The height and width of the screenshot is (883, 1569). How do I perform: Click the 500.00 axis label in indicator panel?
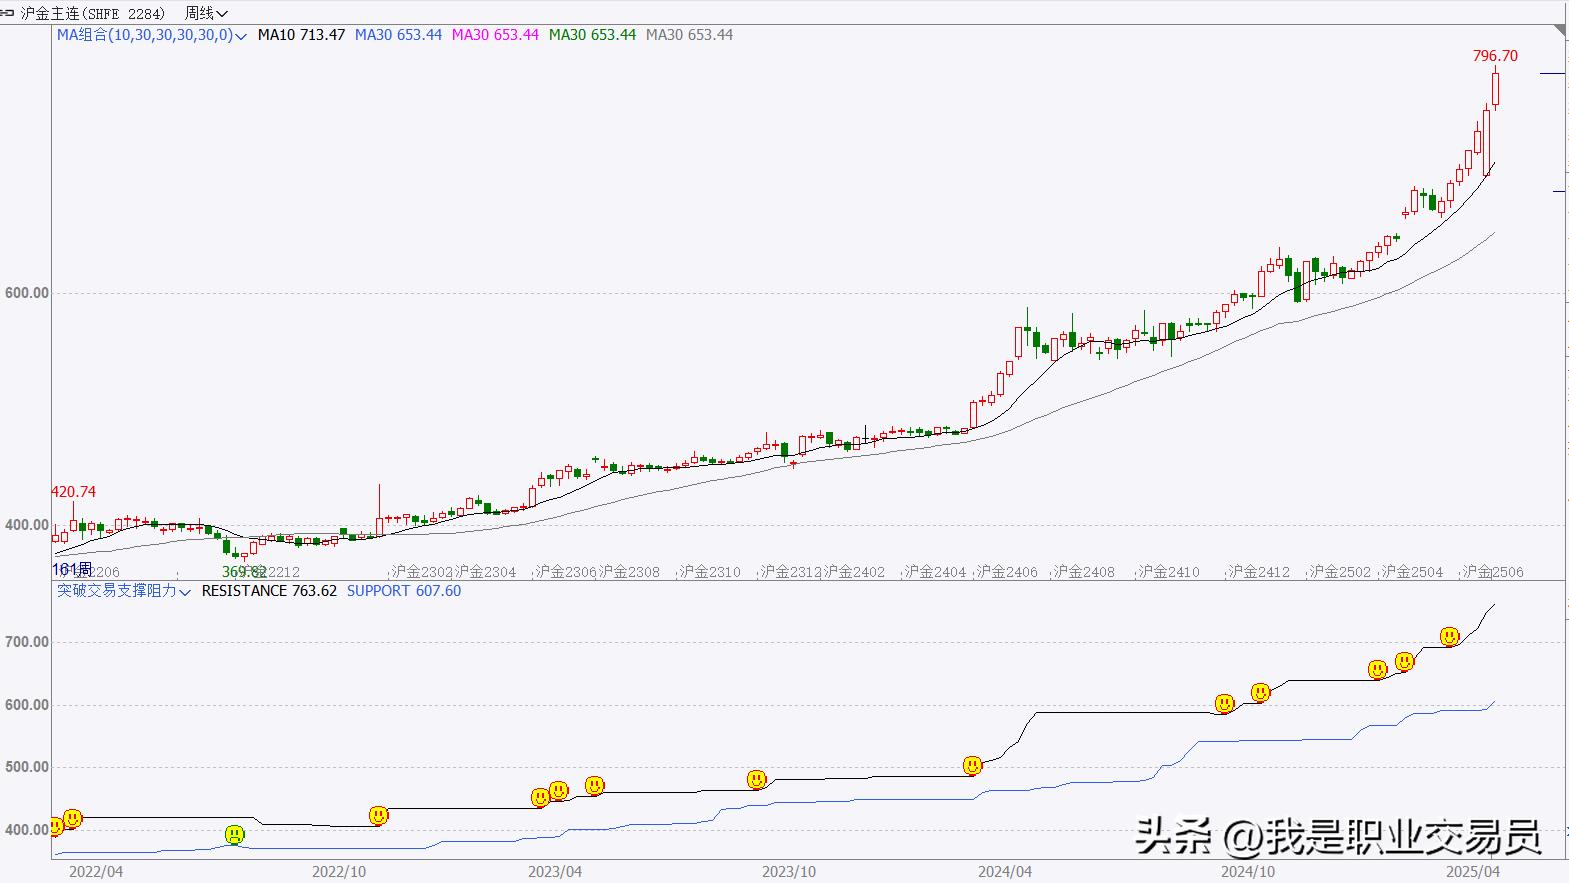point(27,767)
